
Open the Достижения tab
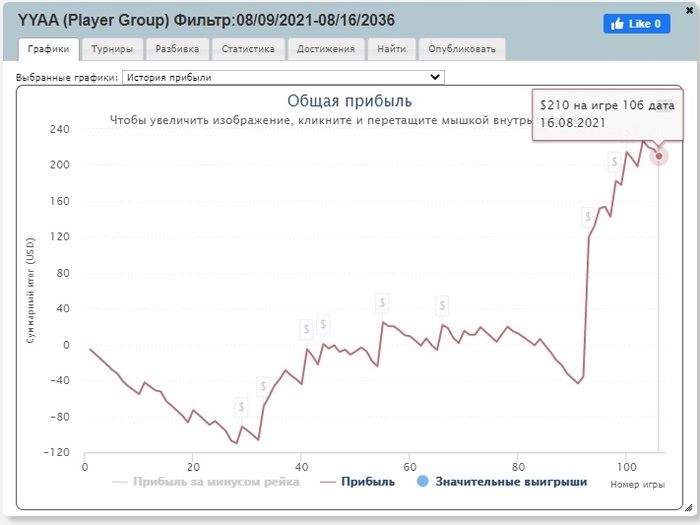326,49
